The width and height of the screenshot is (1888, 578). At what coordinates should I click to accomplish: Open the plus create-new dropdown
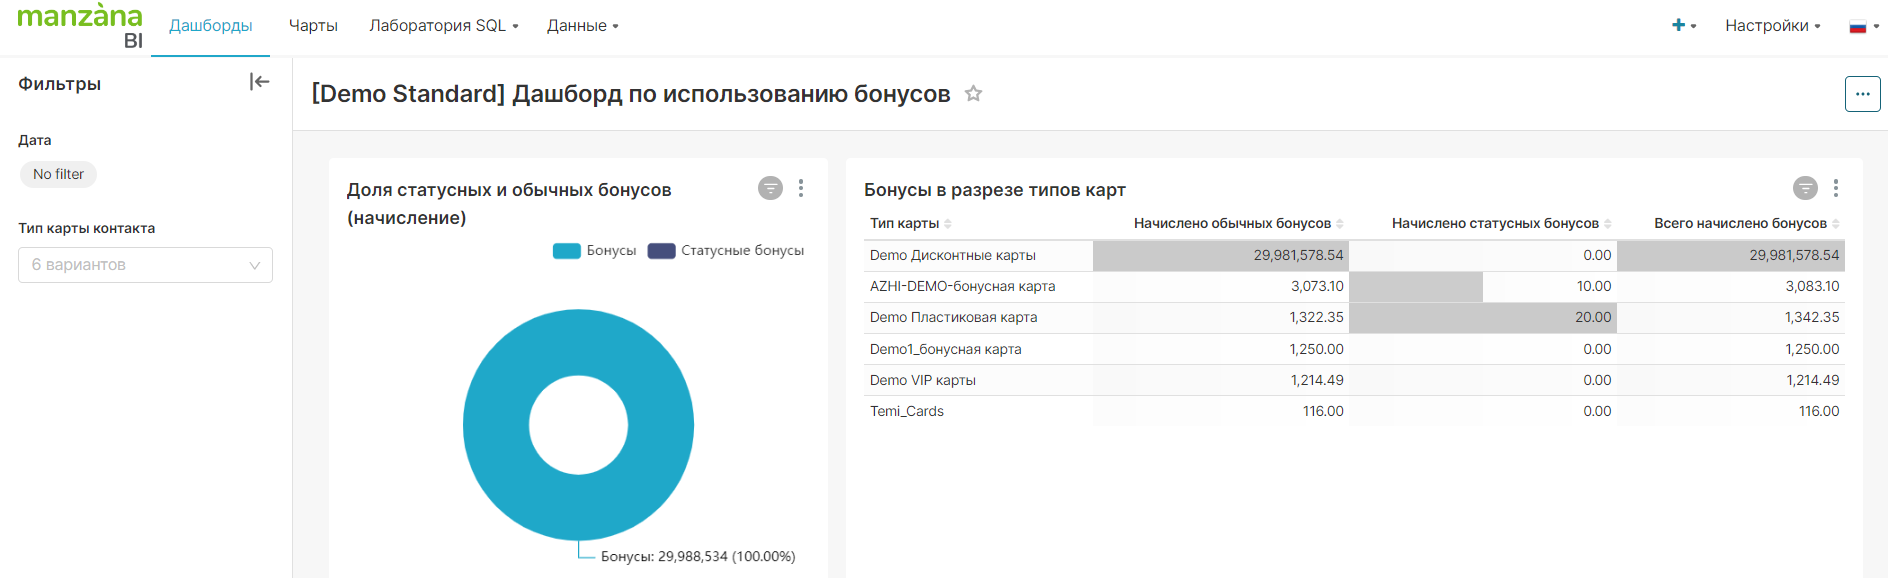click(x=1683, y=26)
